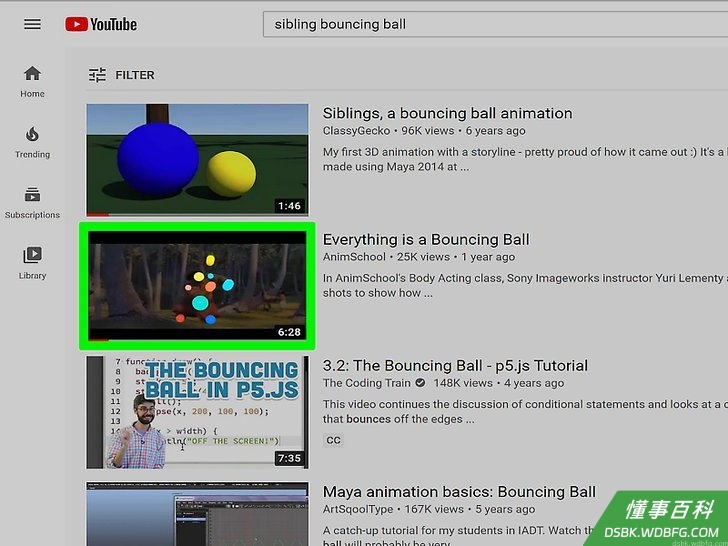Click the CC closed captions badge
The image size is (728, 546).
coord(333,440)
